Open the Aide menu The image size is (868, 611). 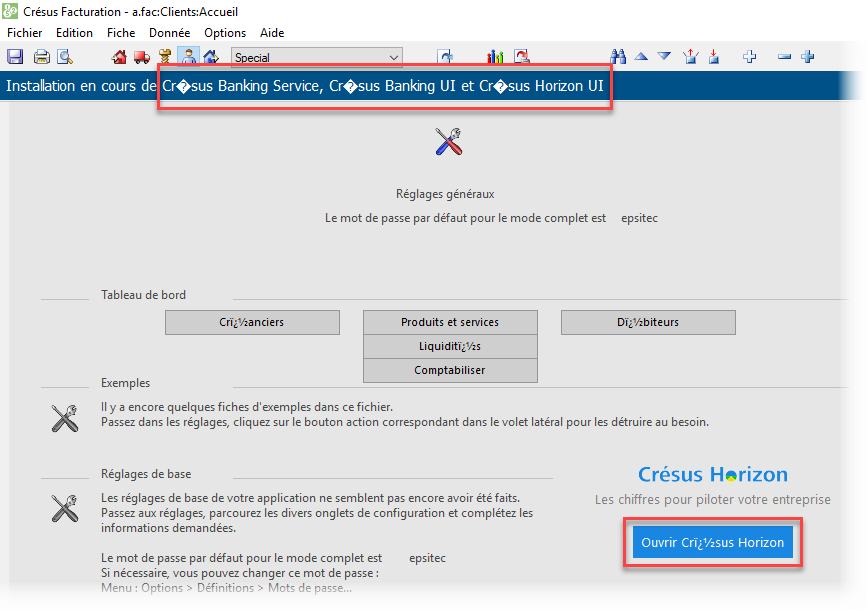pyautogui.click(x=272, y=33)
